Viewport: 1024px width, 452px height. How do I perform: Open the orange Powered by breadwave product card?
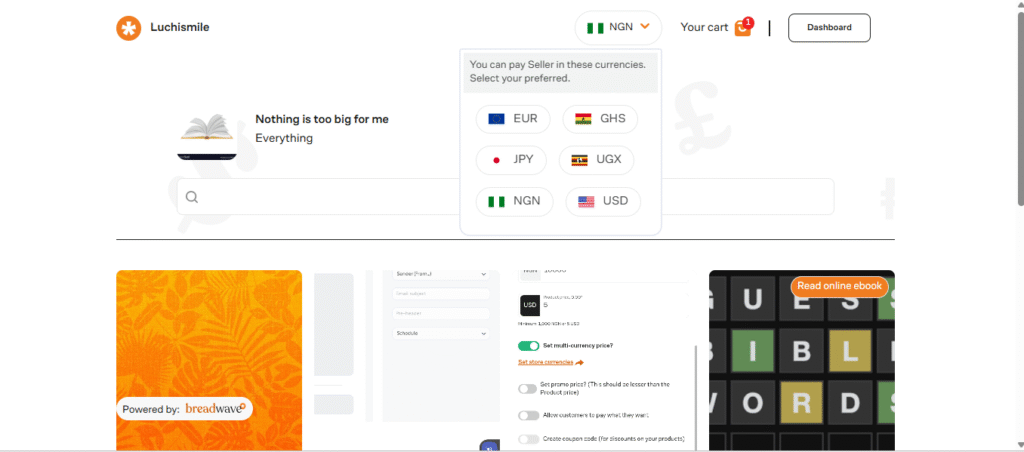[x=209, y=360]
